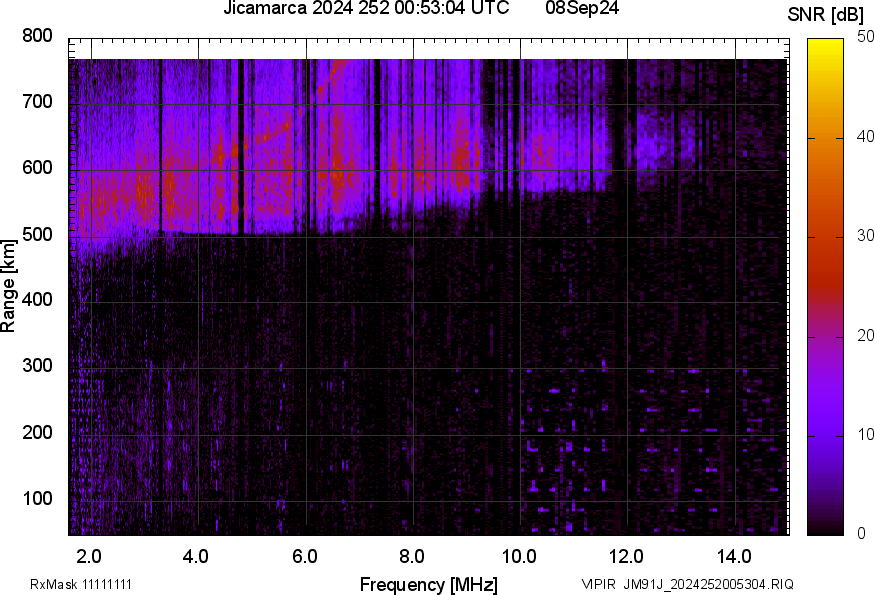Click the 6.0 MHz frequency tick label
Viewport: 874px width, 595px height.
coord(304,556)
